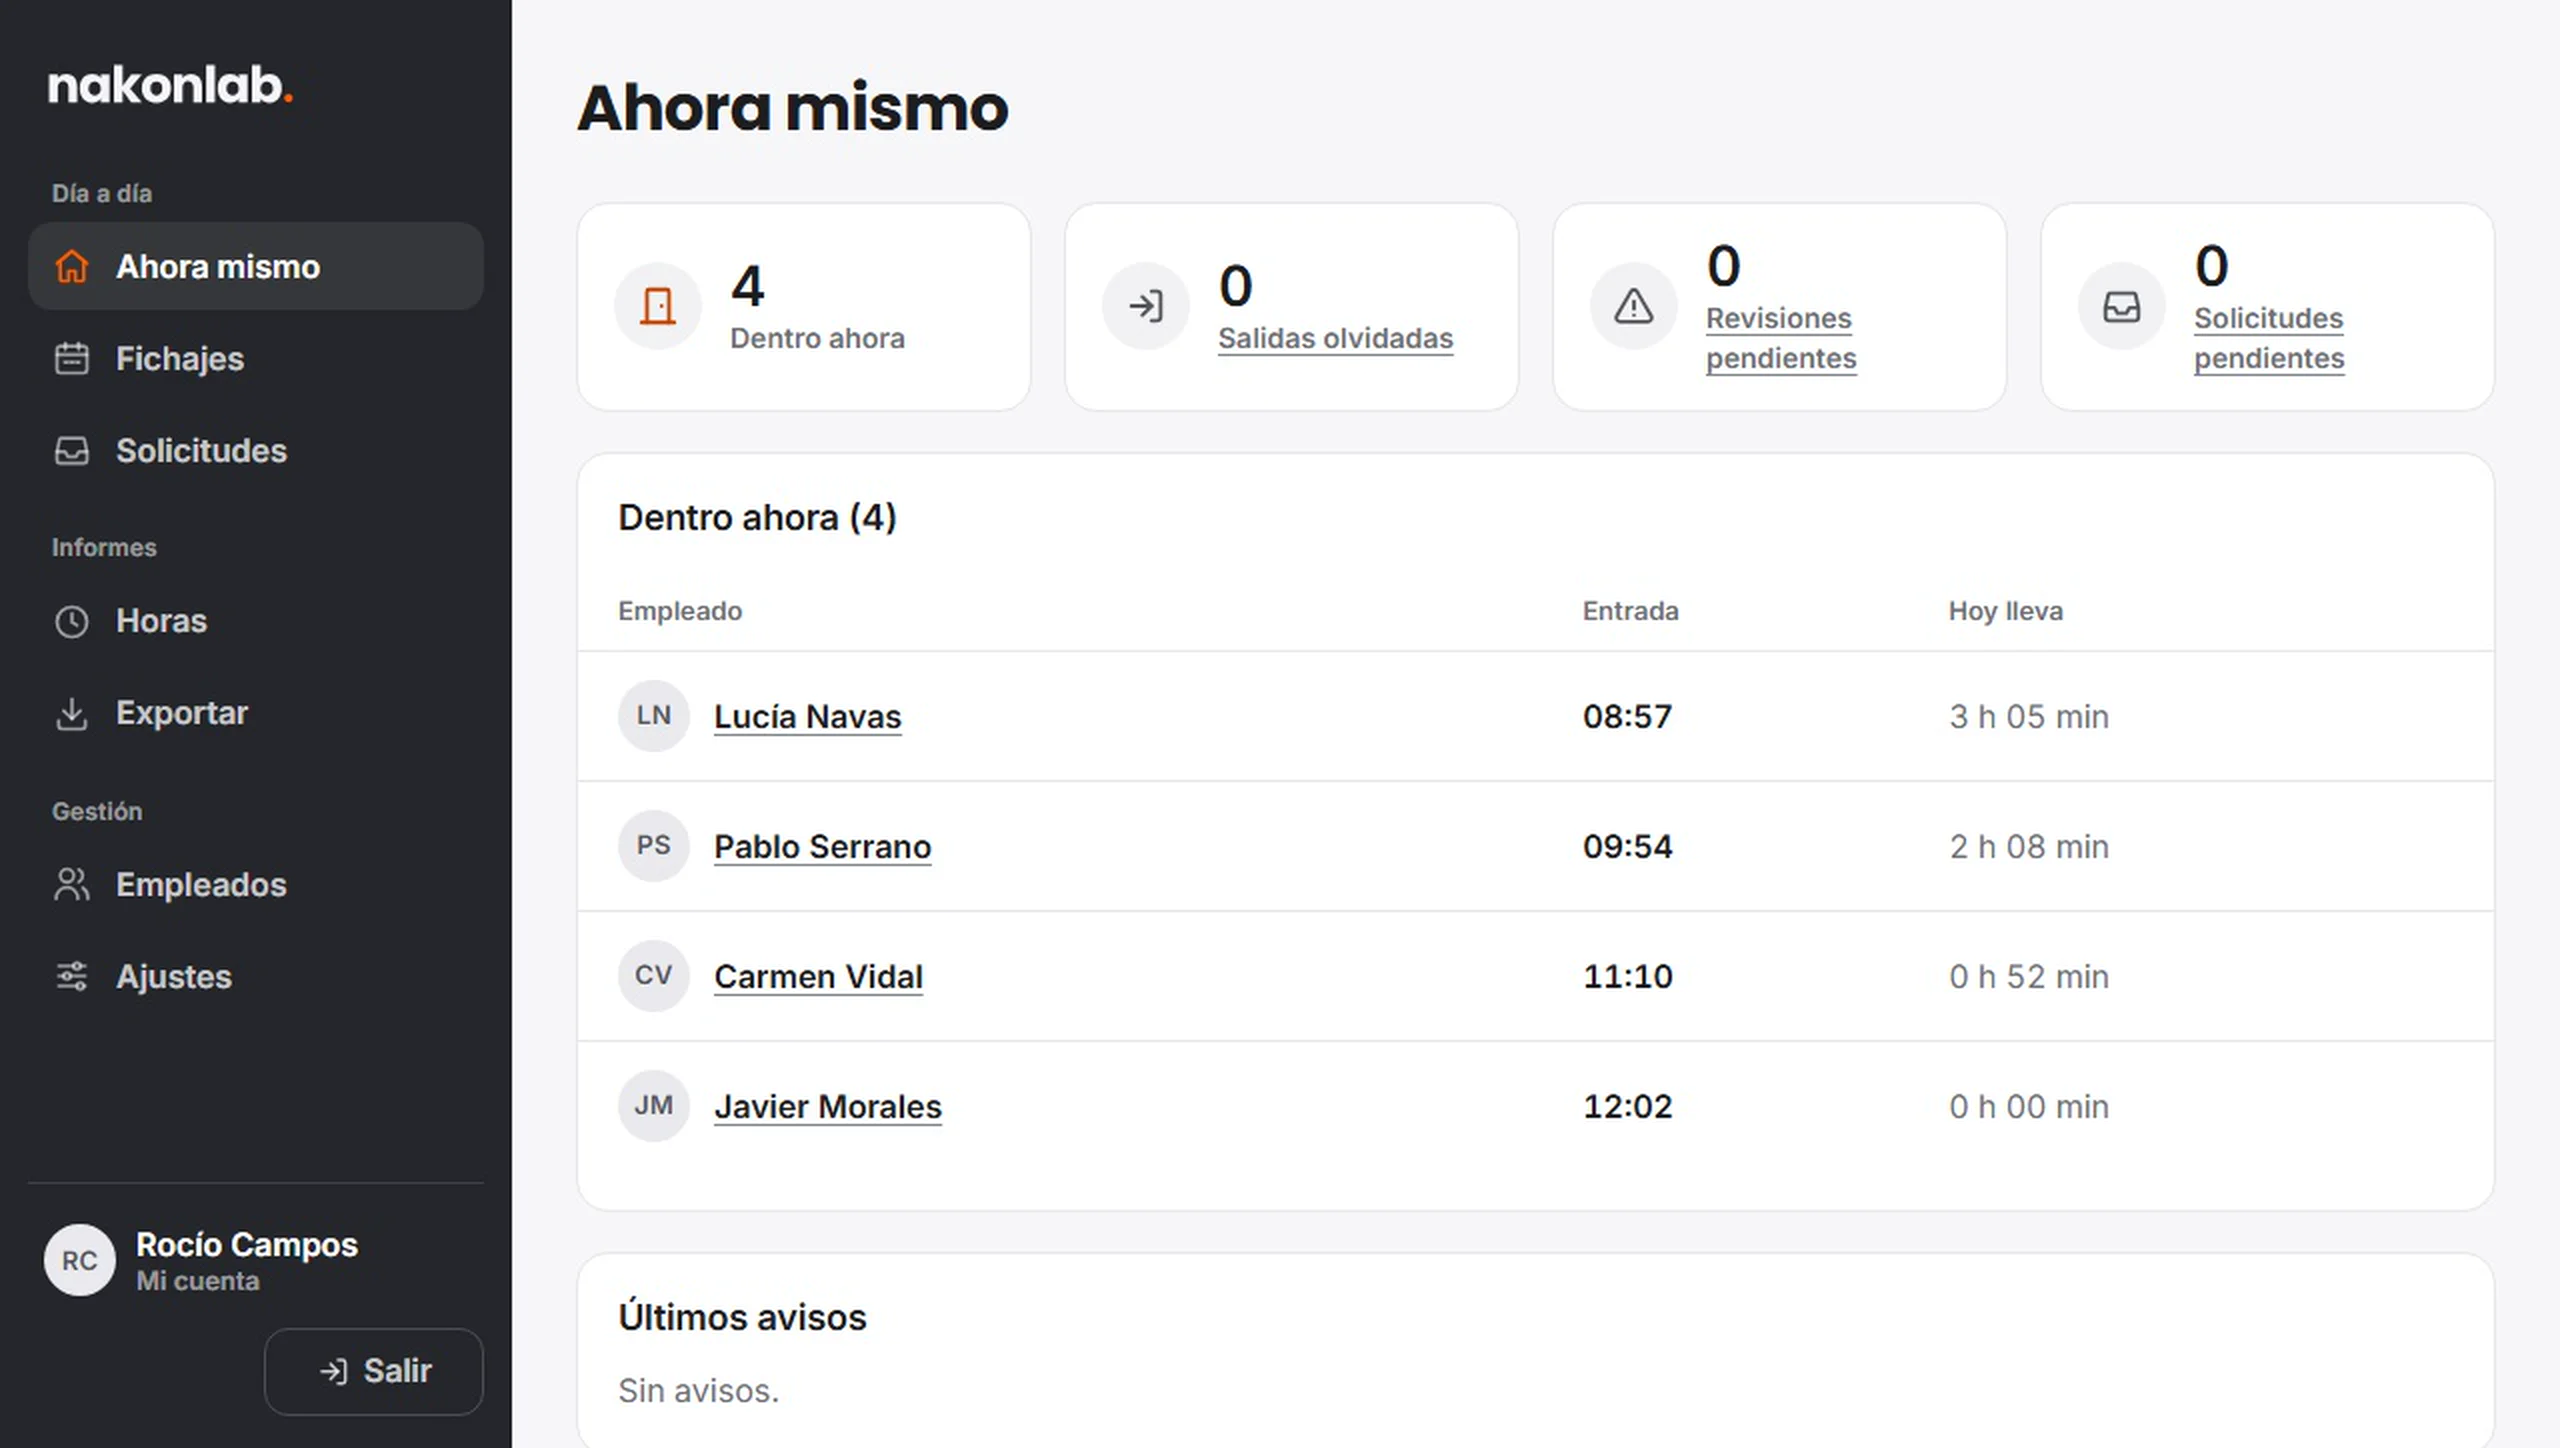Open the Salidas olvidadas link
Screen dimensions: 2560x1448
click(1335, 339)
